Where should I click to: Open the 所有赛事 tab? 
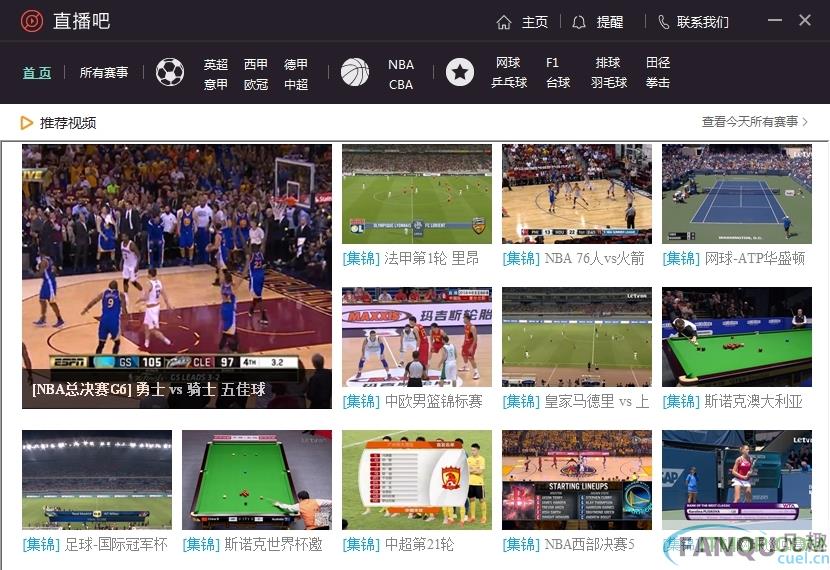pos(104,73)
